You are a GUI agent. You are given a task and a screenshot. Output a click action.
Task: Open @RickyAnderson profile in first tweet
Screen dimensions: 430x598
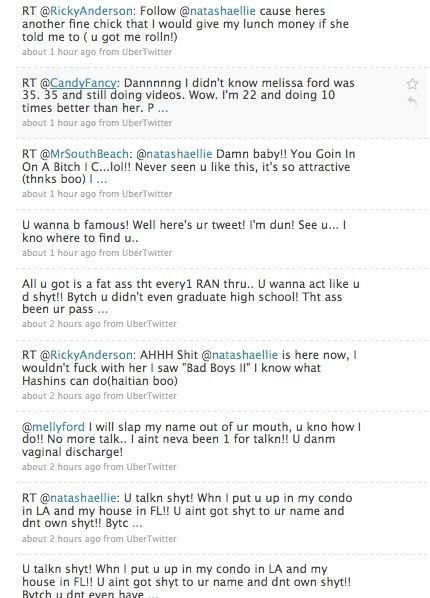[x=91, y=11]
